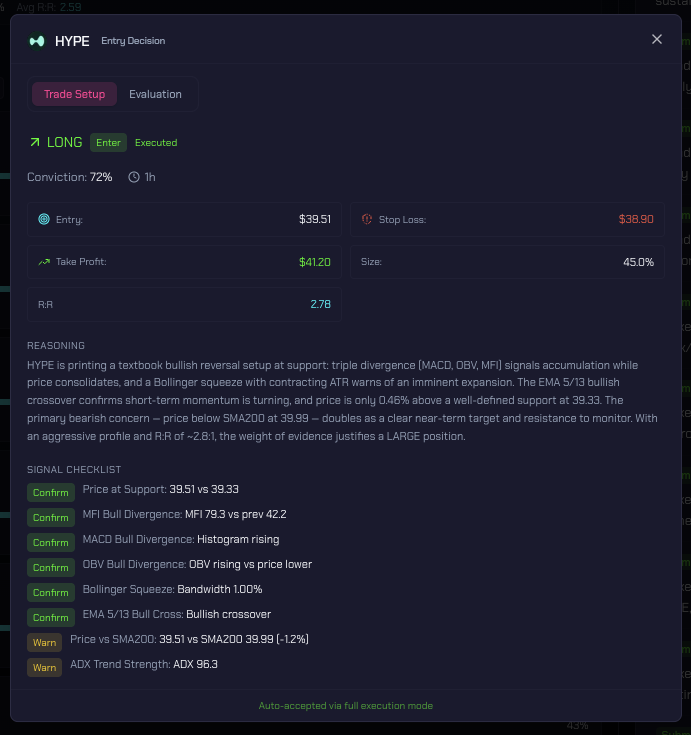This screenshot has height=735, width=691.
Task: Click the Stop Loss value $38.90
Action: coord(636,219)
